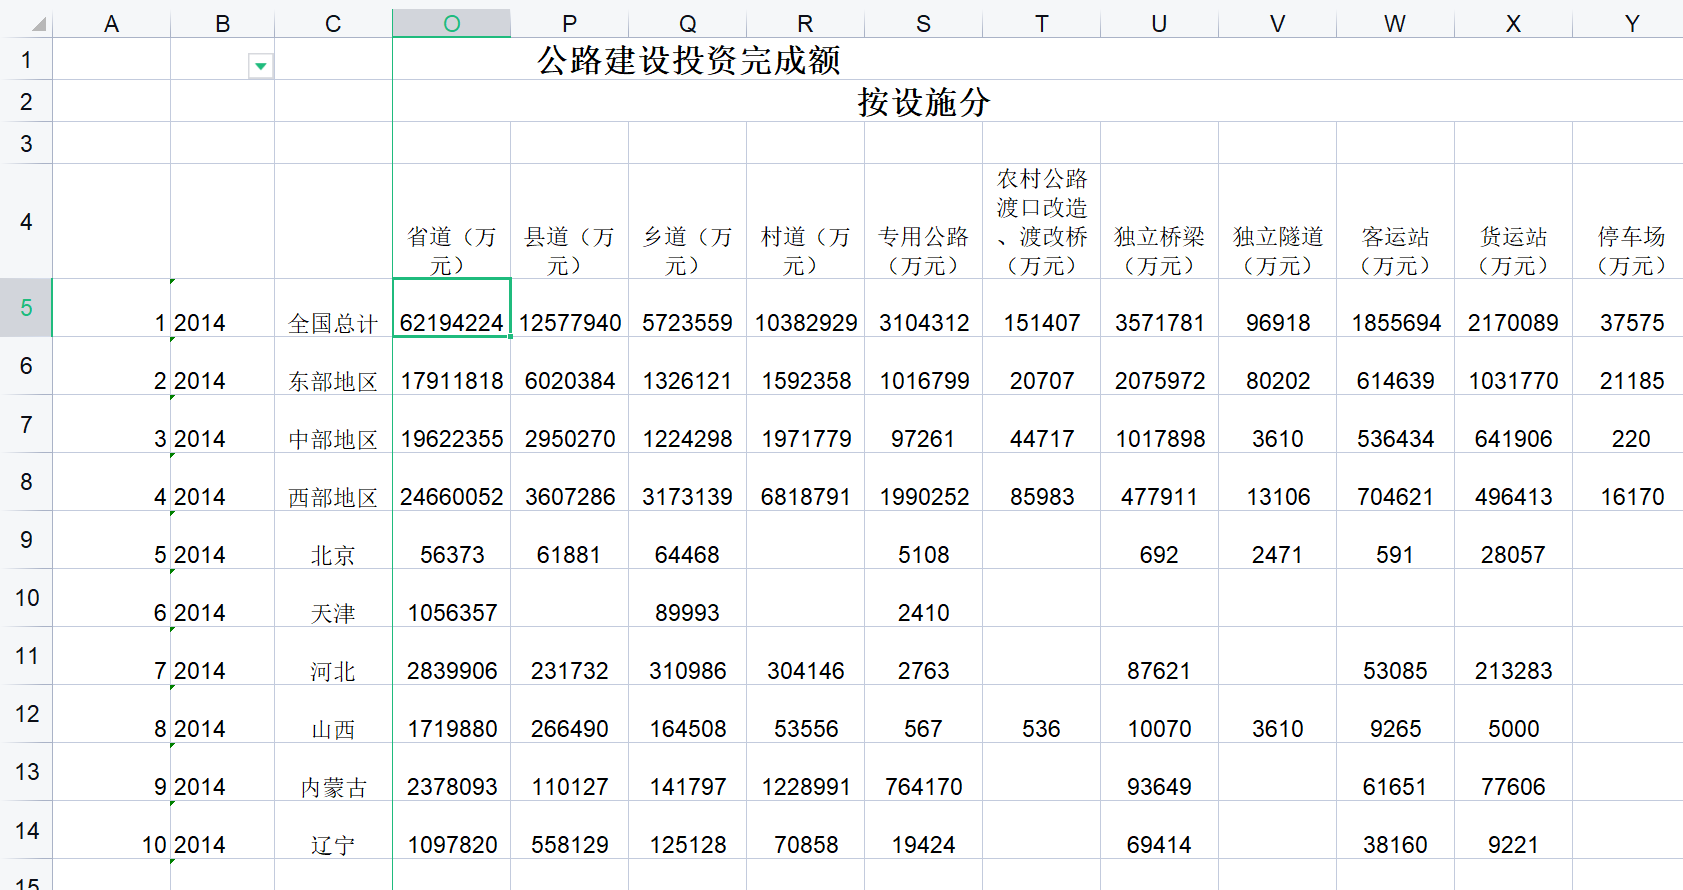
Task: Select 西部地区 cell in column C
Action: [332, 497]
